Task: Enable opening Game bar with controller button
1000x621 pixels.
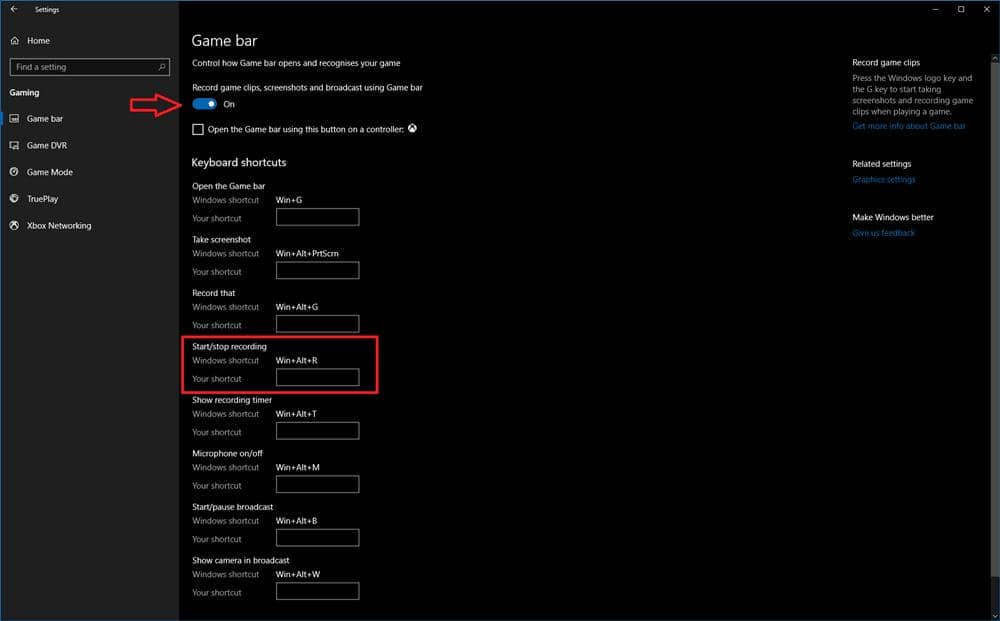Action: coord(196,129)
